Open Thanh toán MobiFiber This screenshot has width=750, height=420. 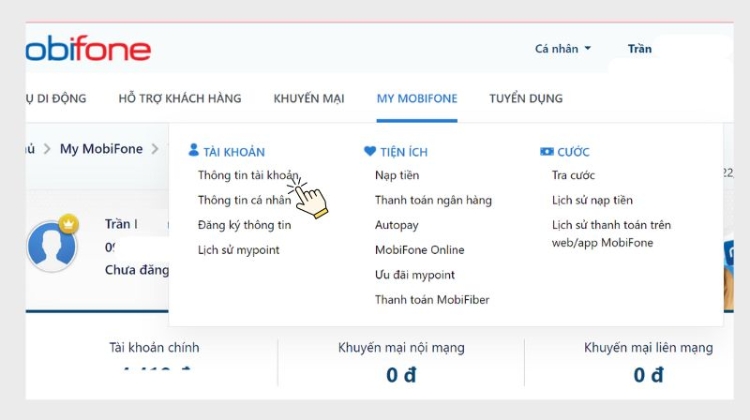[x=432, y=299]
